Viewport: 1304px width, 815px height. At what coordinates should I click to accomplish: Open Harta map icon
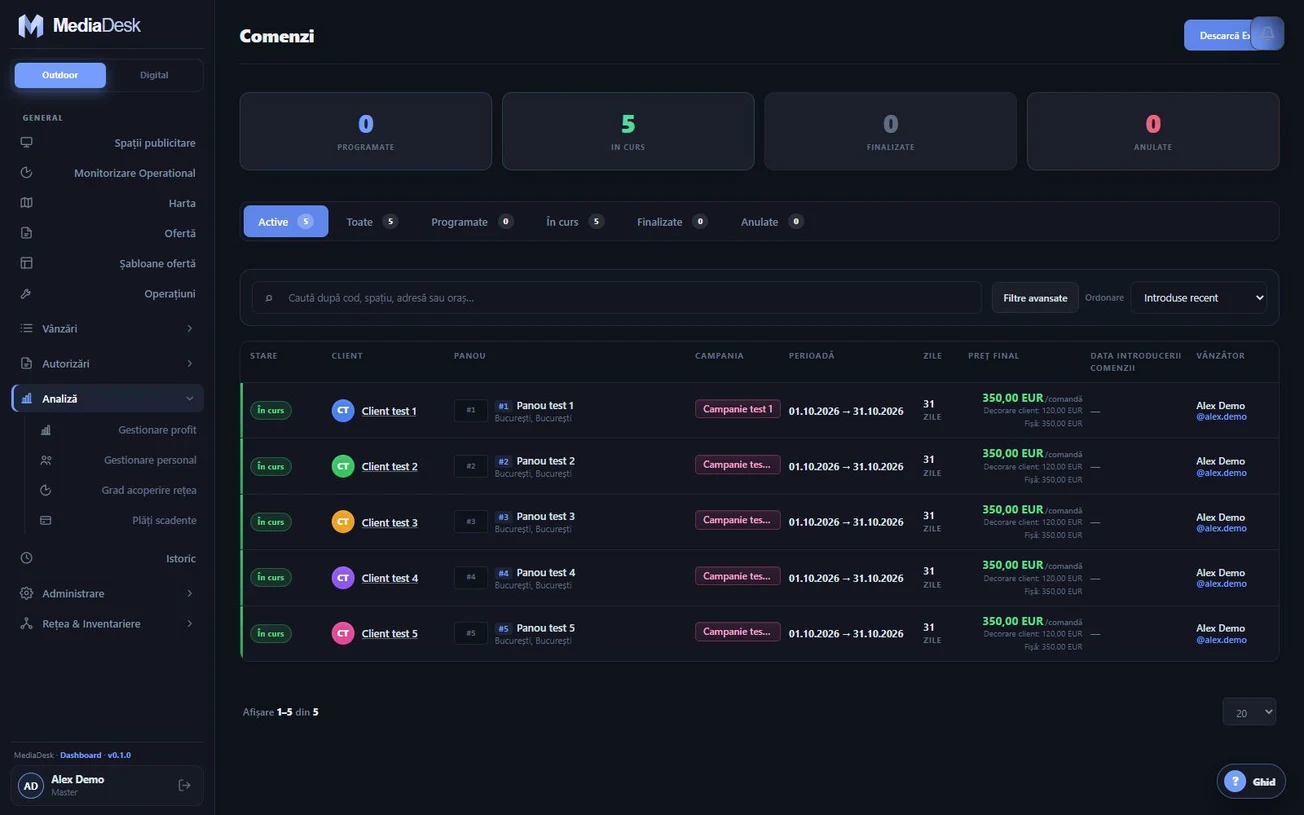click(27, 203)
